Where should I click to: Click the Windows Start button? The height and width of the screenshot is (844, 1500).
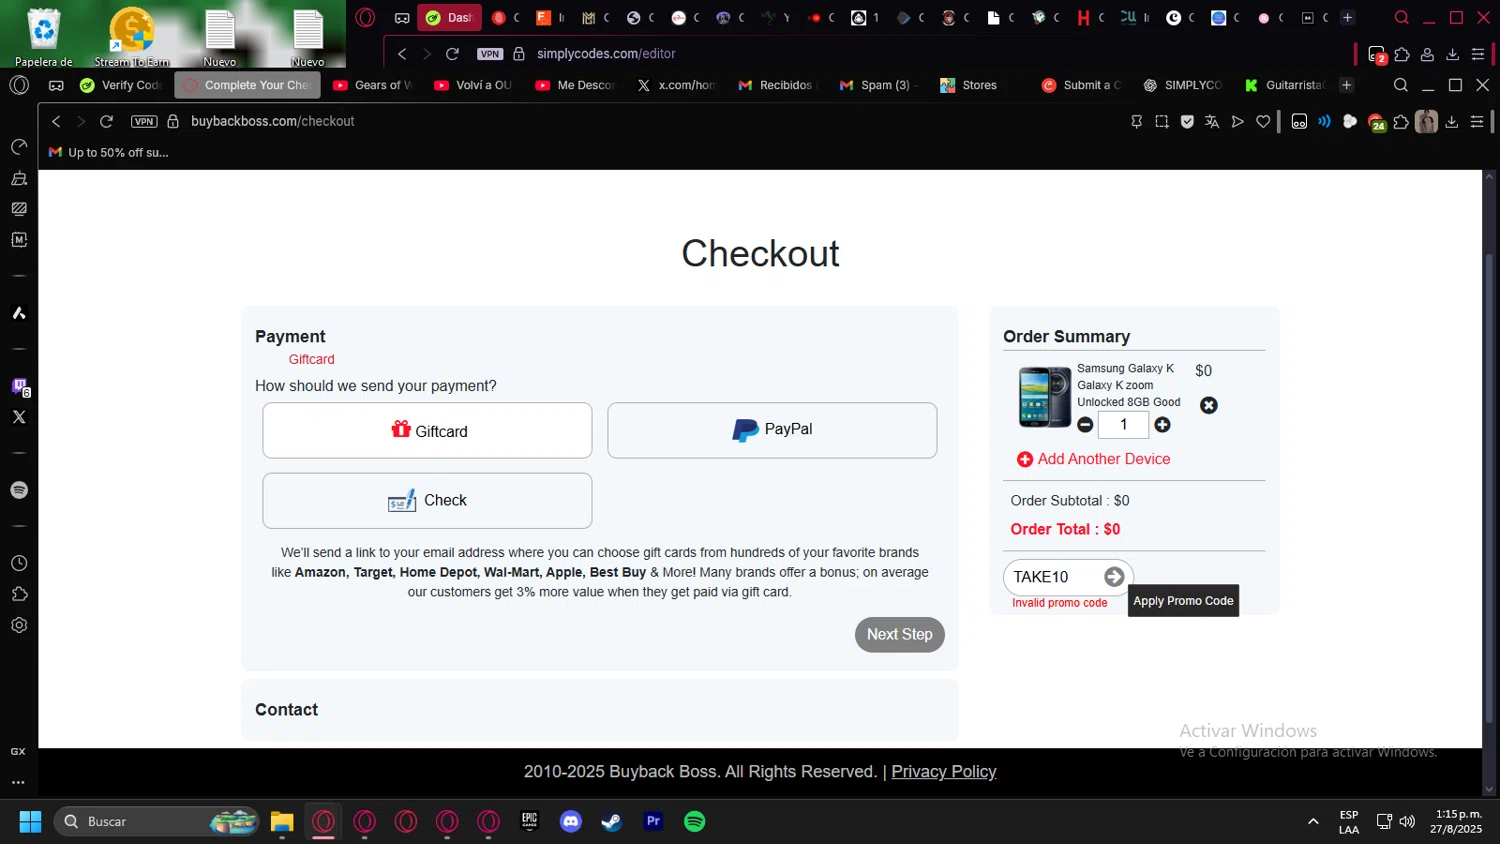[x=30, y=821]
